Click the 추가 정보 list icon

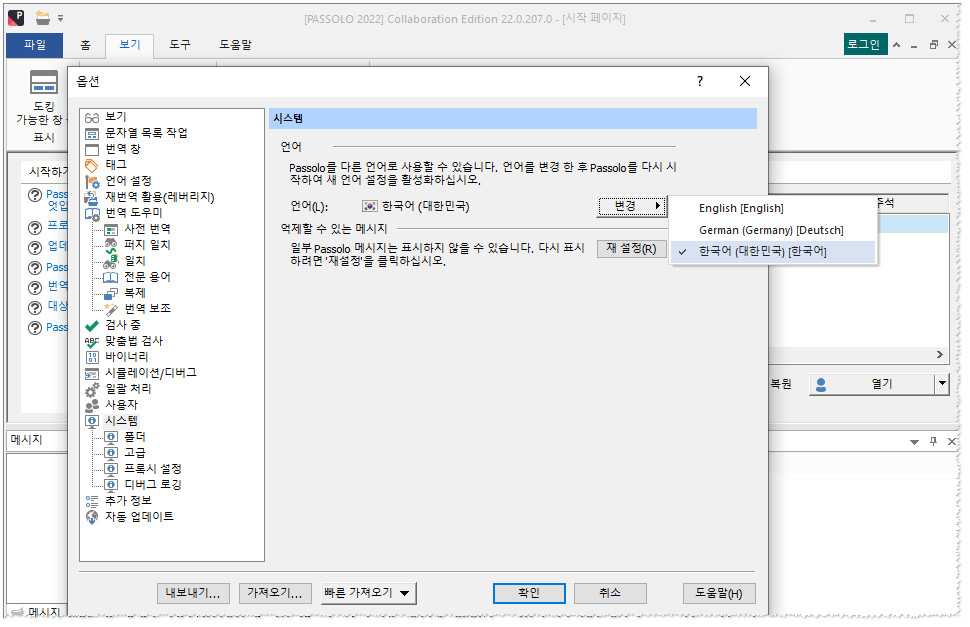pos(92,502)
